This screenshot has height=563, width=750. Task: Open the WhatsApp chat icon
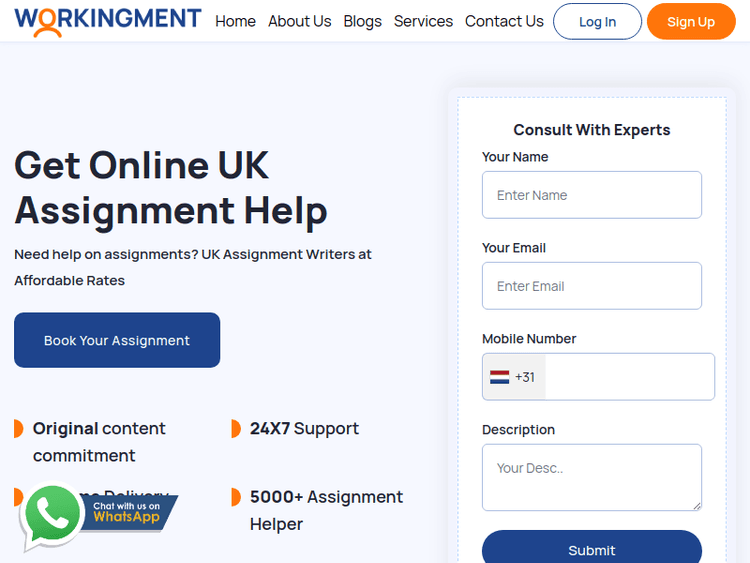click(51, 516)
